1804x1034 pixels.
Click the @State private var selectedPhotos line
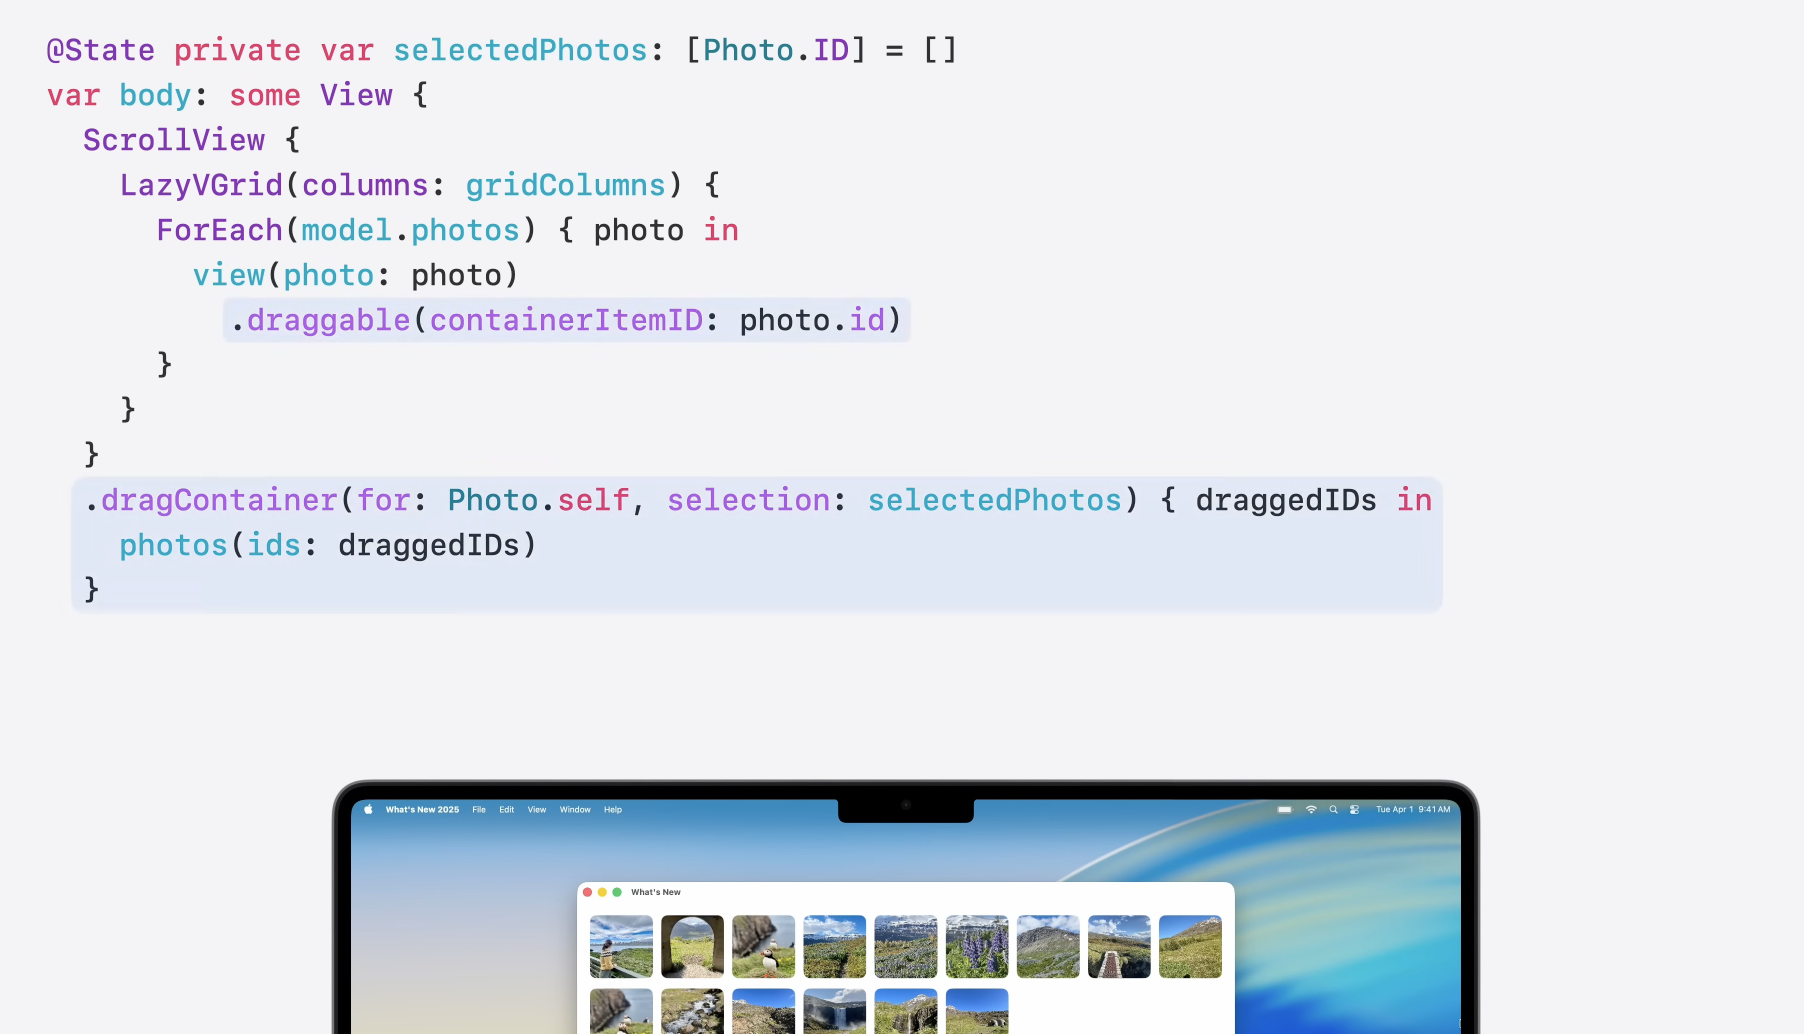point(502,50)
